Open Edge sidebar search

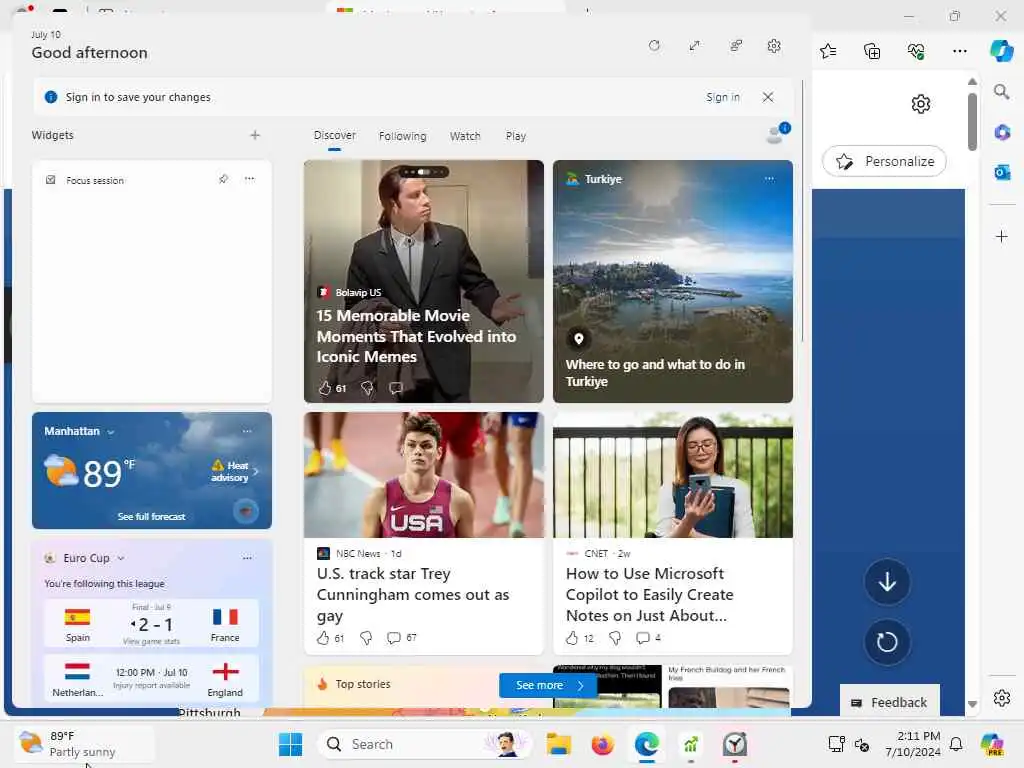(x=1002, y=92)
